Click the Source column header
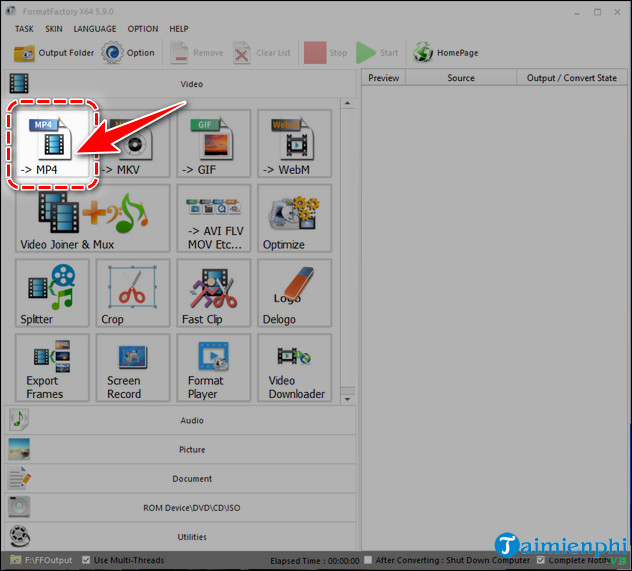Viewport: 632px width, 571px height. coord(461,78)
